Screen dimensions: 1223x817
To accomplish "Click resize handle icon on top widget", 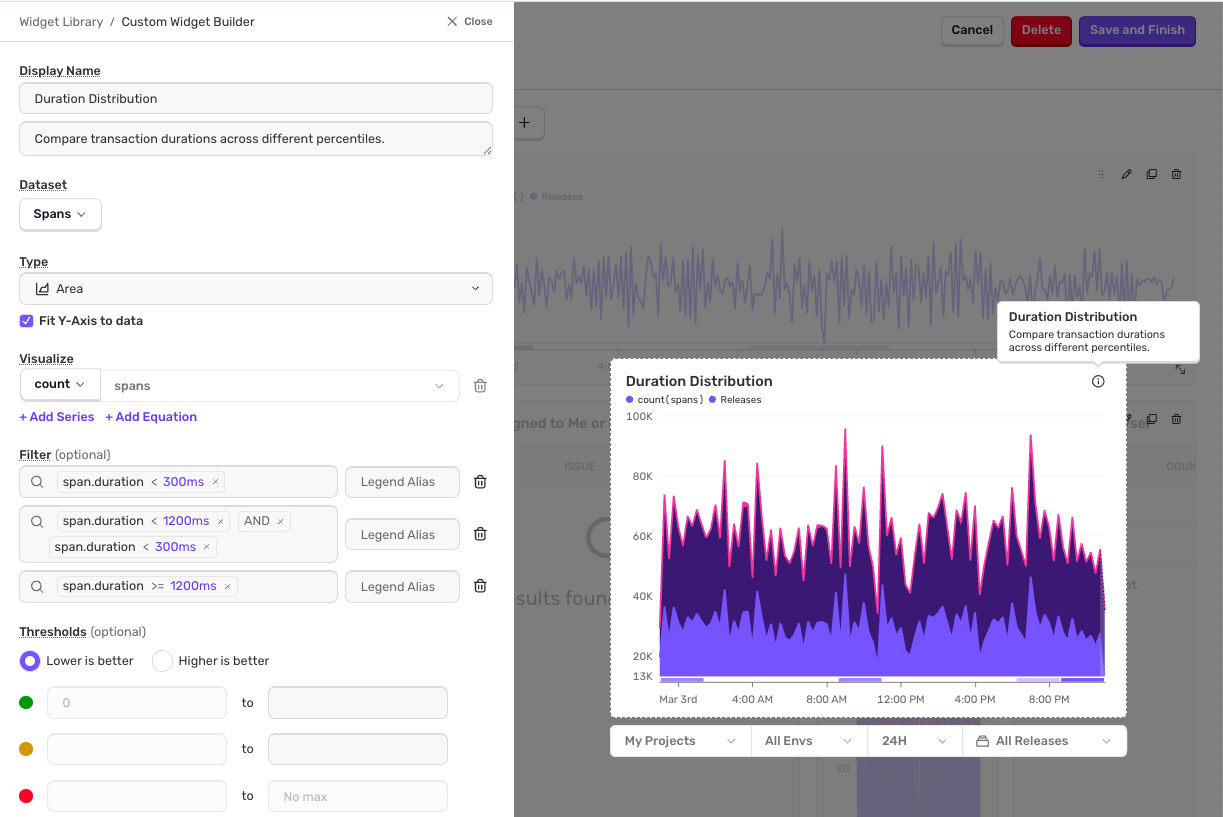I will [x=1180, y=370].
